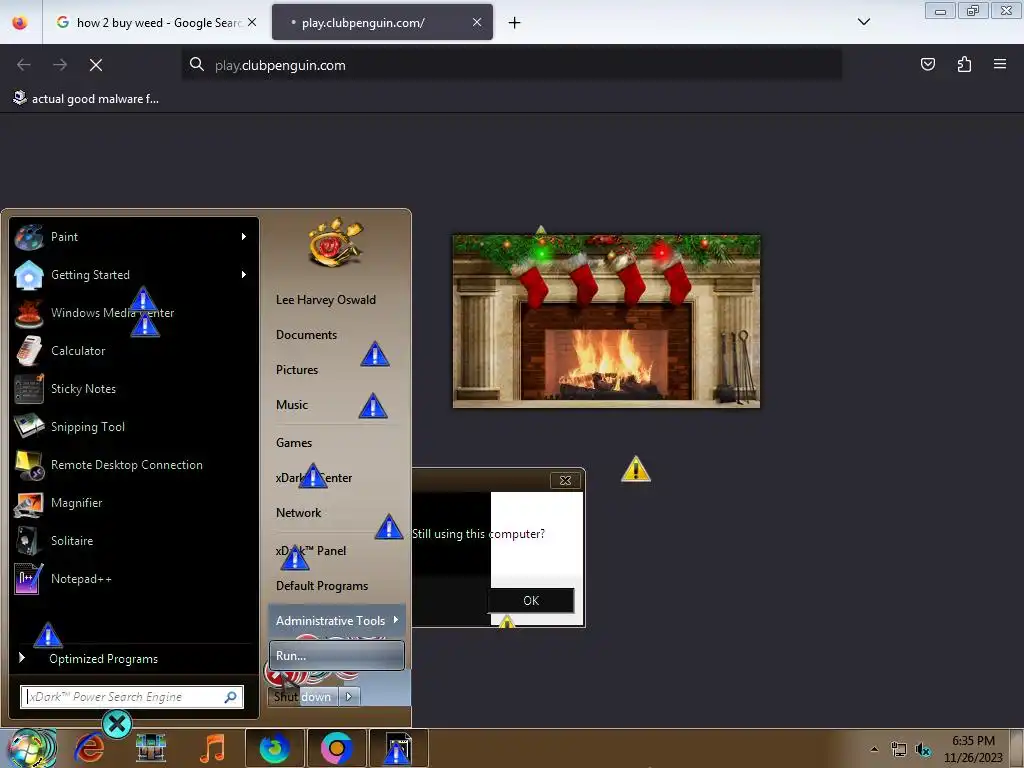Launch the Windows Media Center icon
Viewport: 1024px width, 768px height.
click(29, 313)
